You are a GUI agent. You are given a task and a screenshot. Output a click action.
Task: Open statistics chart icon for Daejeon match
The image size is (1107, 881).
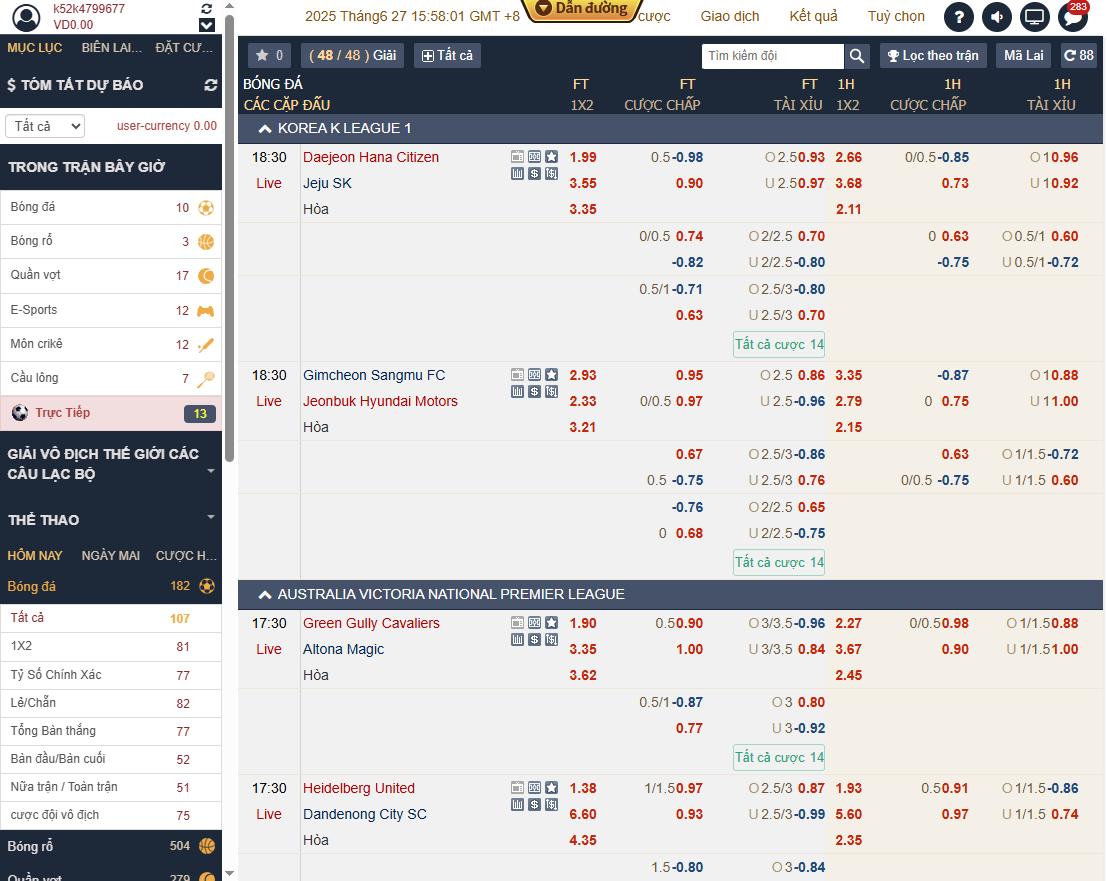click(x=517, y=173)
